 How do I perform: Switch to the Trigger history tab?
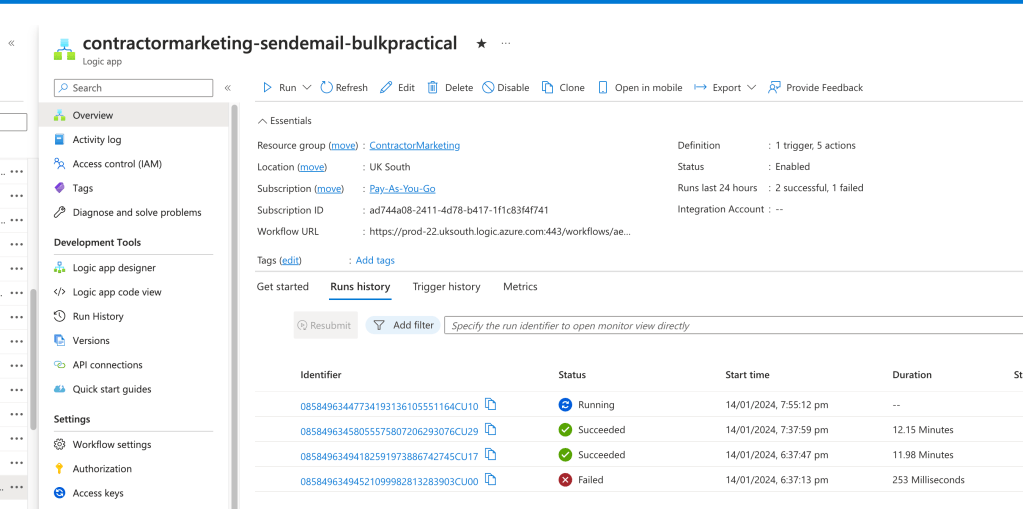click(446, 286)
